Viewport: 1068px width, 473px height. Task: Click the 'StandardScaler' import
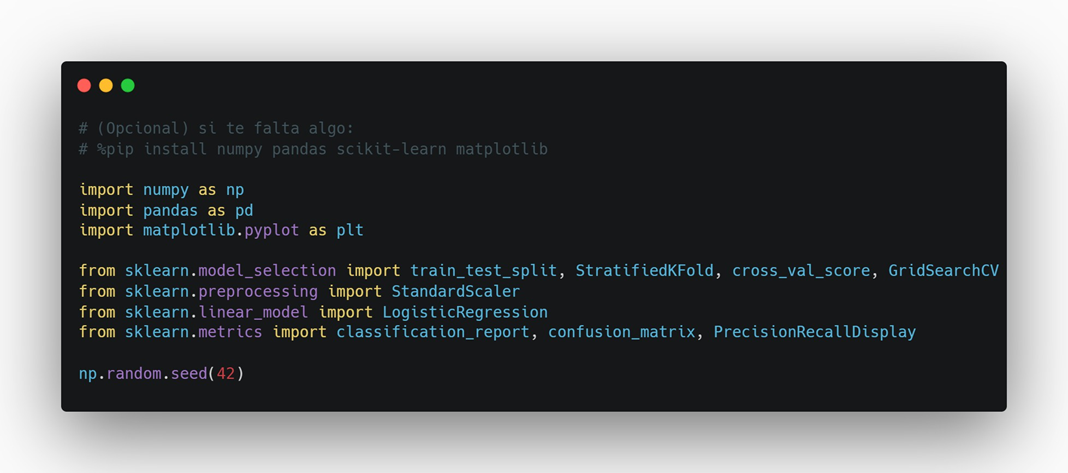click(455, 291)
